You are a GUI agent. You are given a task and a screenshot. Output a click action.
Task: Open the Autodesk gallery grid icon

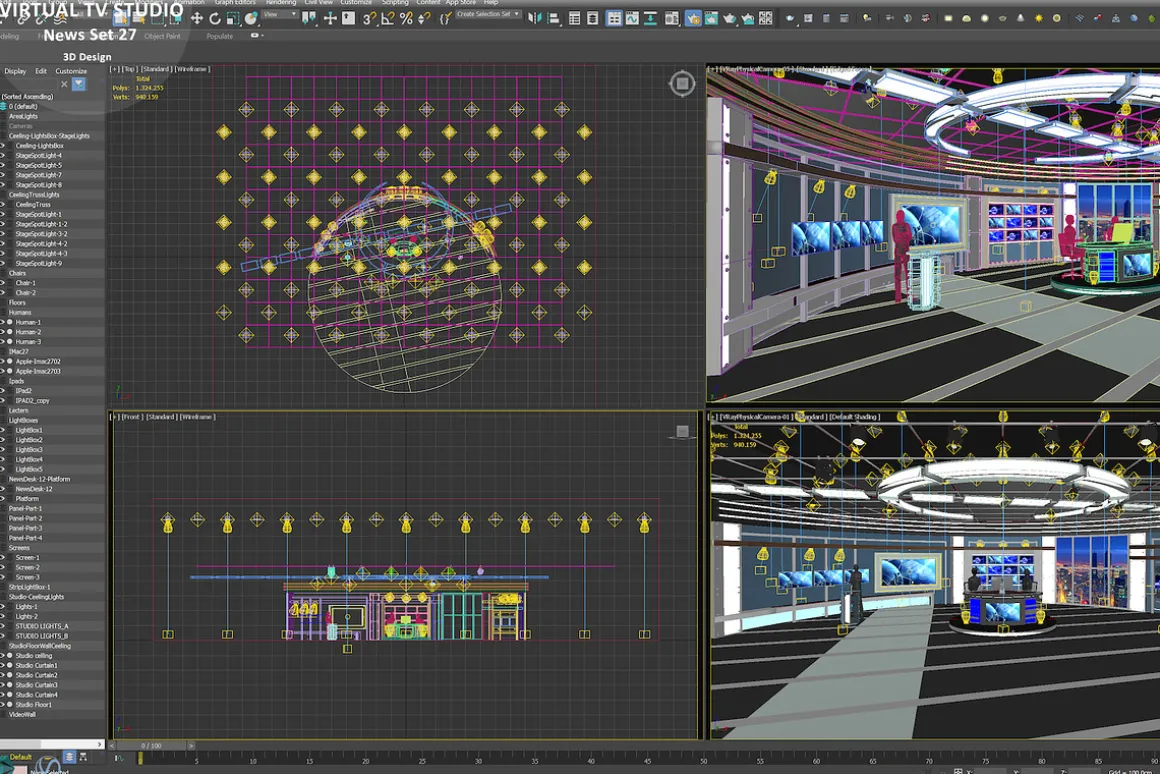[x=766, y=18]
